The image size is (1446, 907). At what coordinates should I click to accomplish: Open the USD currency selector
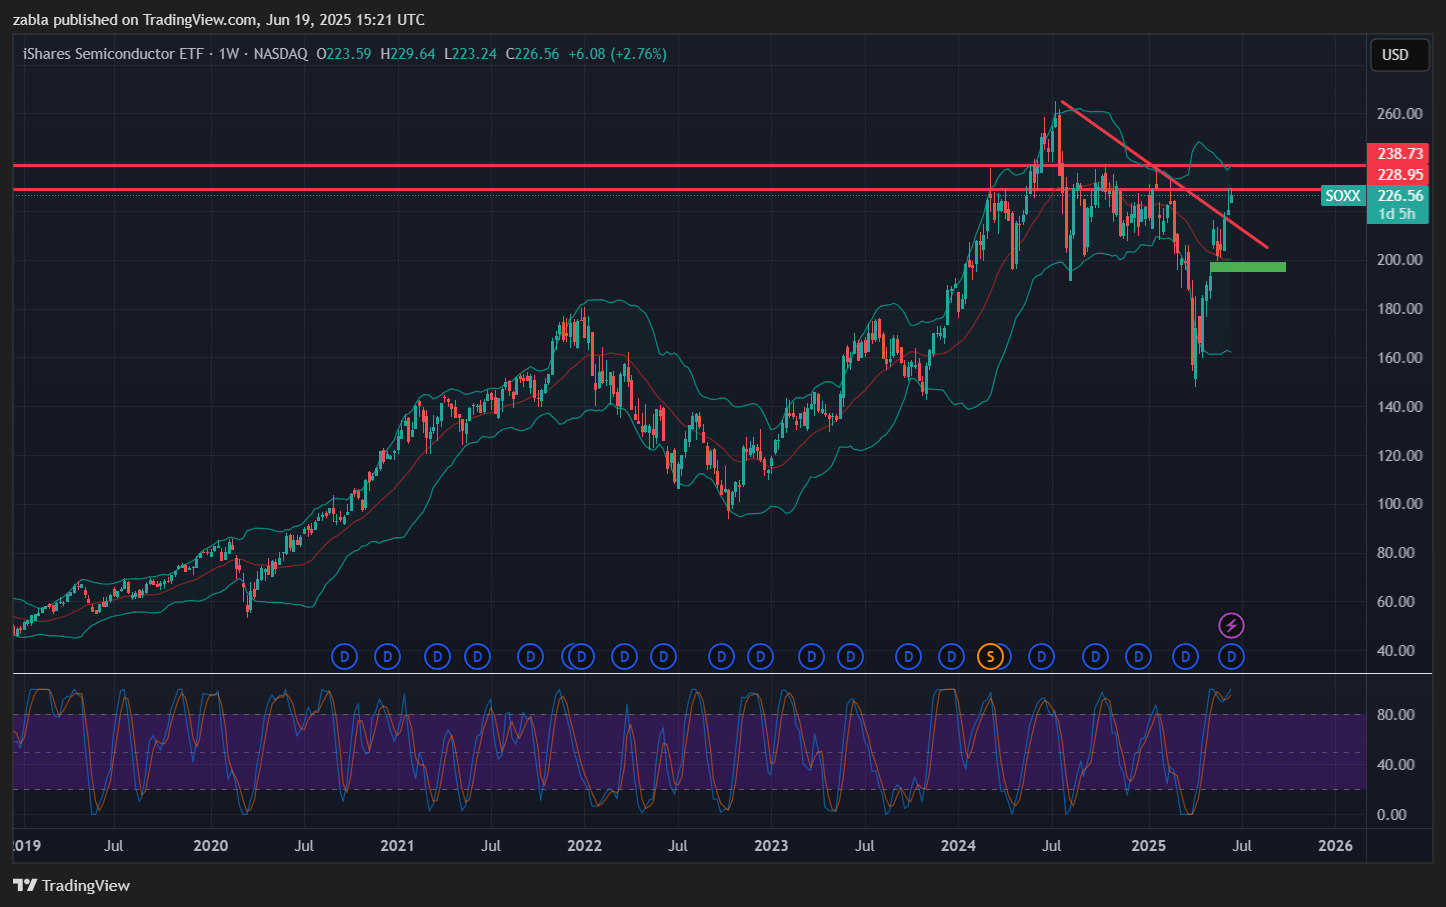coord(1395,55)
